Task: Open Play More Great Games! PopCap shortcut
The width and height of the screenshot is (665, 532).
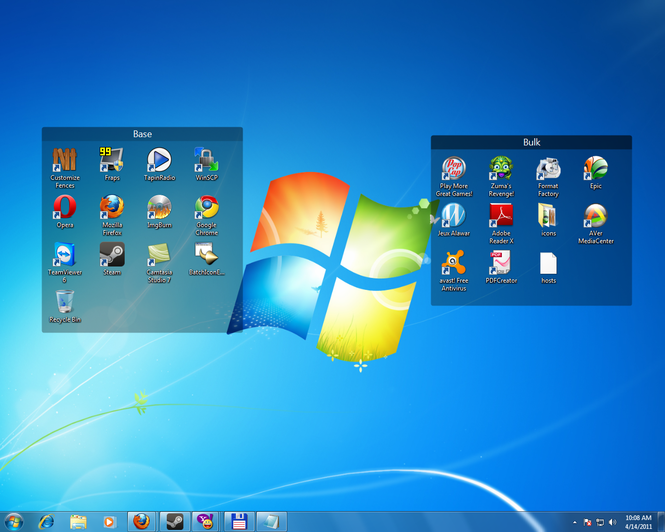Action: [454, 176]
